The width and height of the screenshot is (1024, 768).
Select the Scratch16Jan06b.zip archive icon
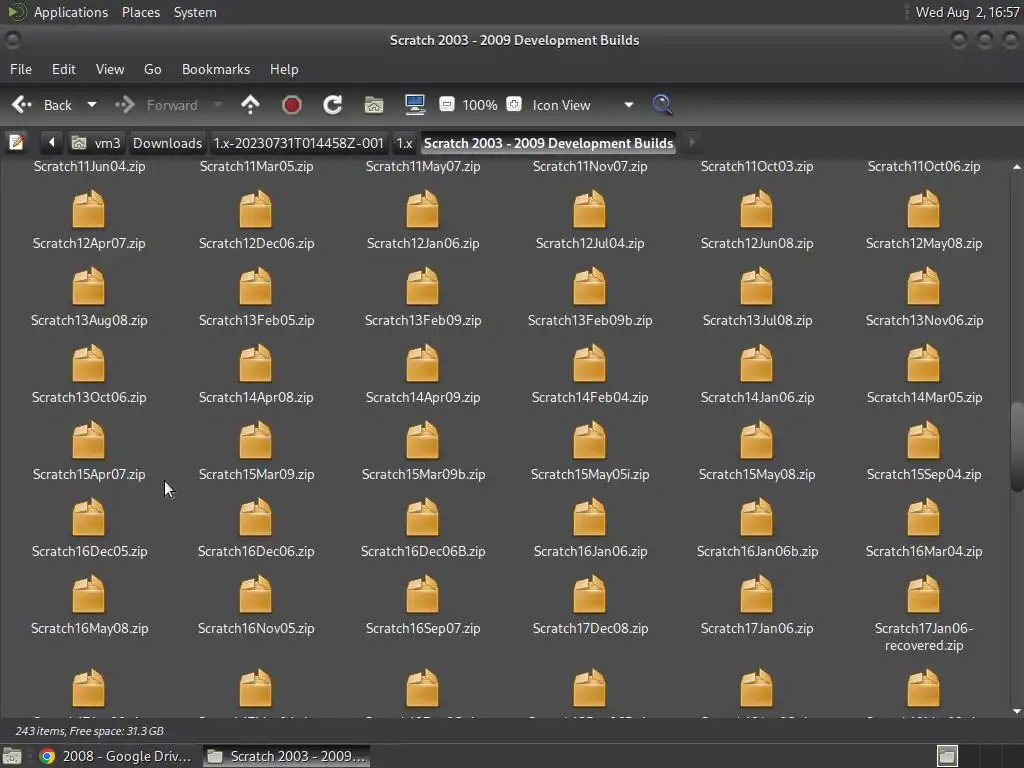pyautogui.click(x=757, y=517)
